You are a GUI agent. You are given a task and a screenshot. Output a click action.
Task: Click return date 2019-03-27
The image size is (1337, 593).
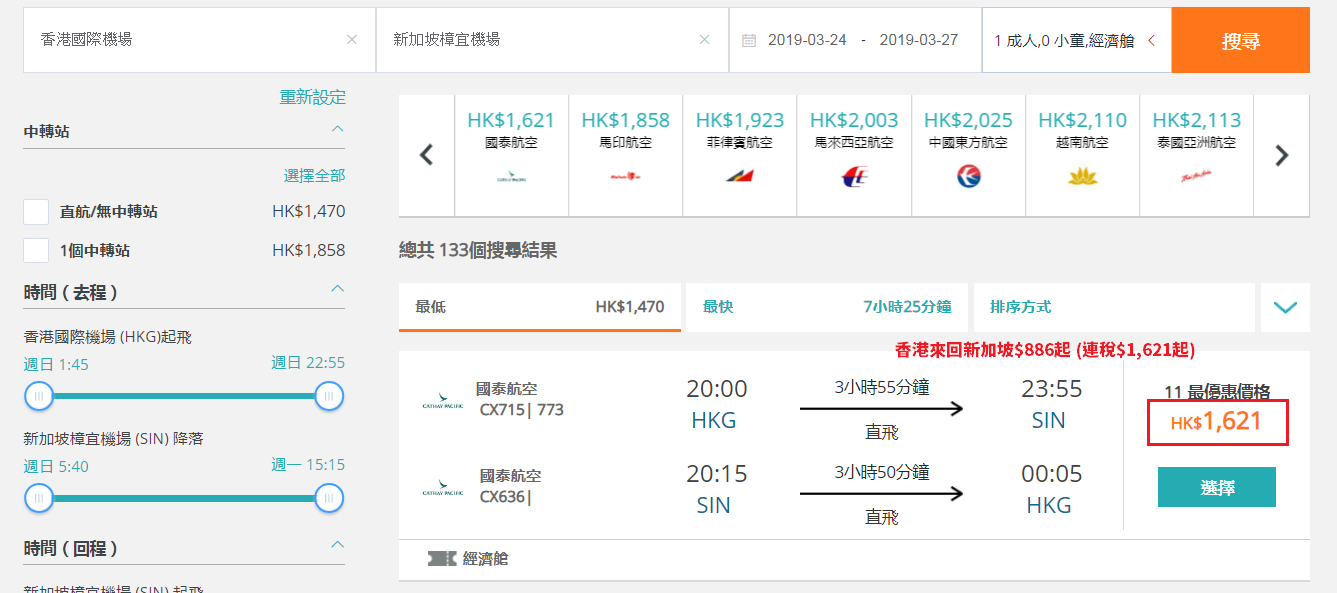coord(919,40)
